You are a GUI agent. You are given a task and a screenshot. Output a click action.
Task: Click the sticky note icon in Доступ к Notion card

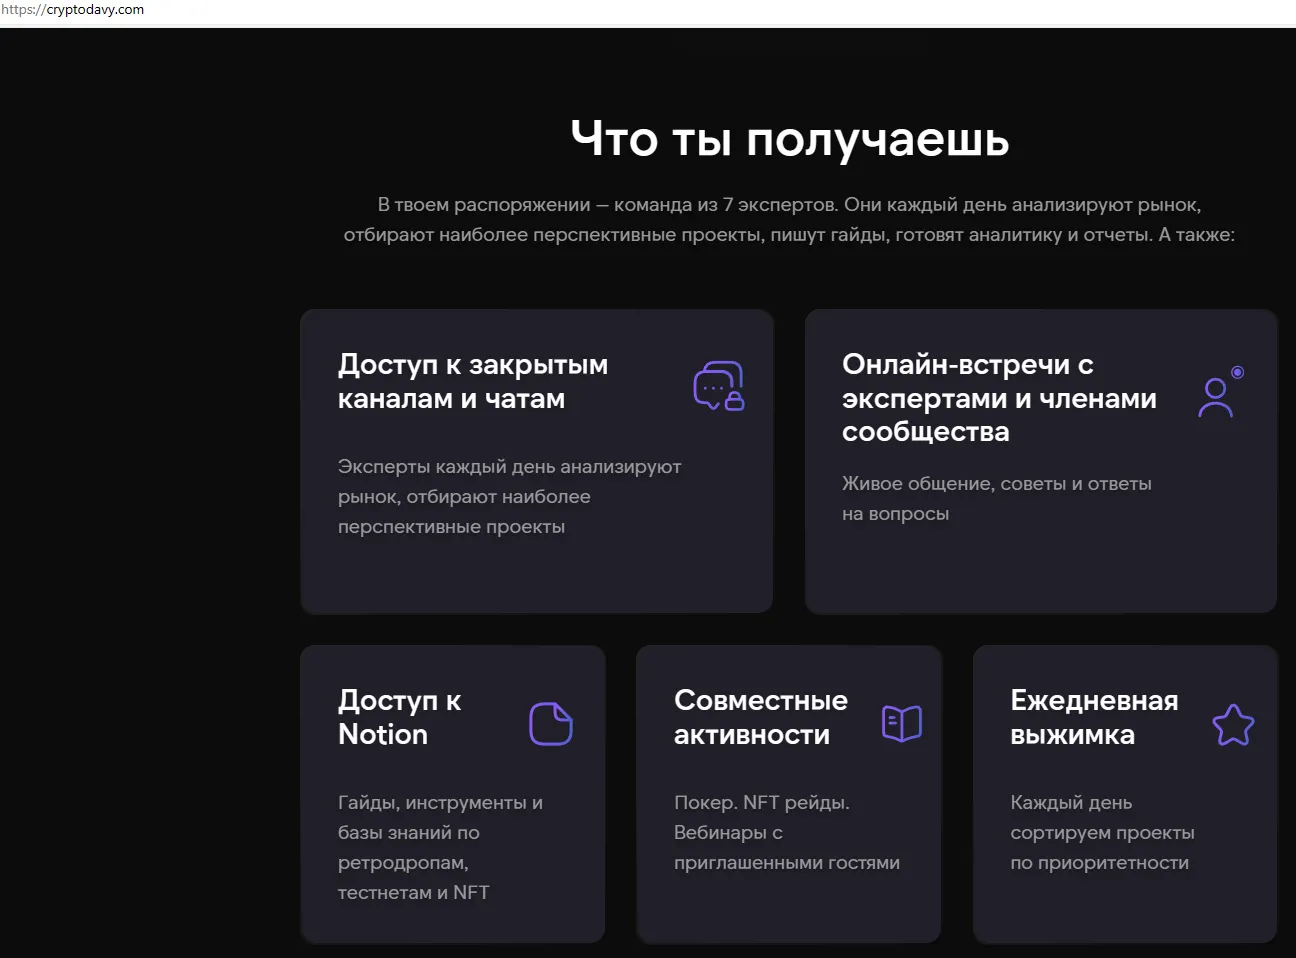[x=551, y=724]
